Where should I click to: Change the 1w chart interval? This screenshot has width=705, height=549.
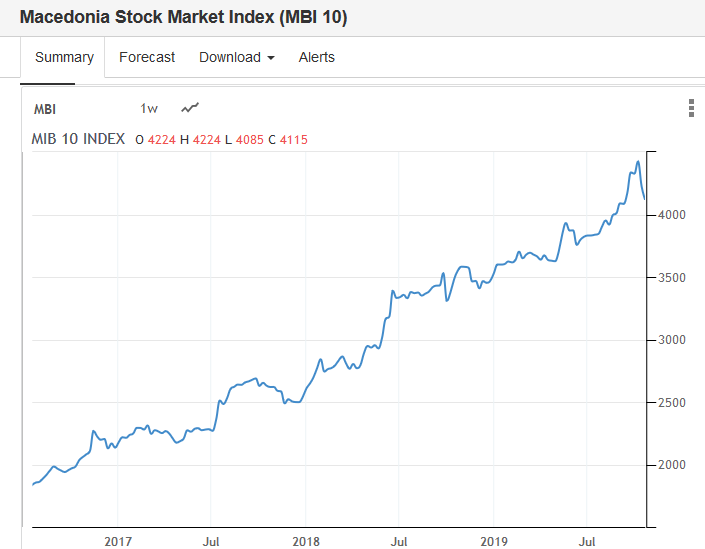point(149,109)
